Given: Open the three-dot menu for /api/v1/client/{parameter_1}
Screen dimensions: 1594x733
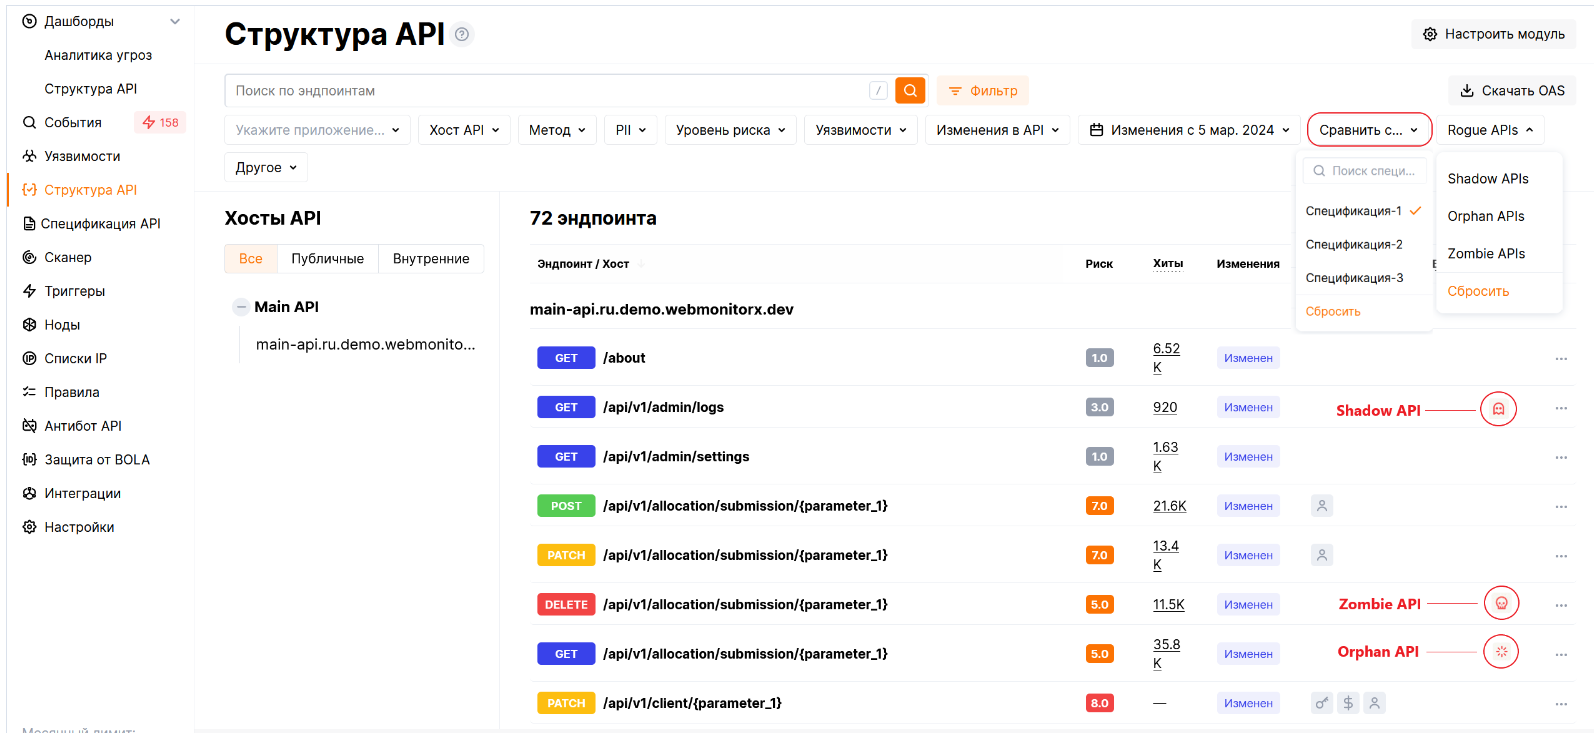Looking at the screenshot, I should (1561, 704).
